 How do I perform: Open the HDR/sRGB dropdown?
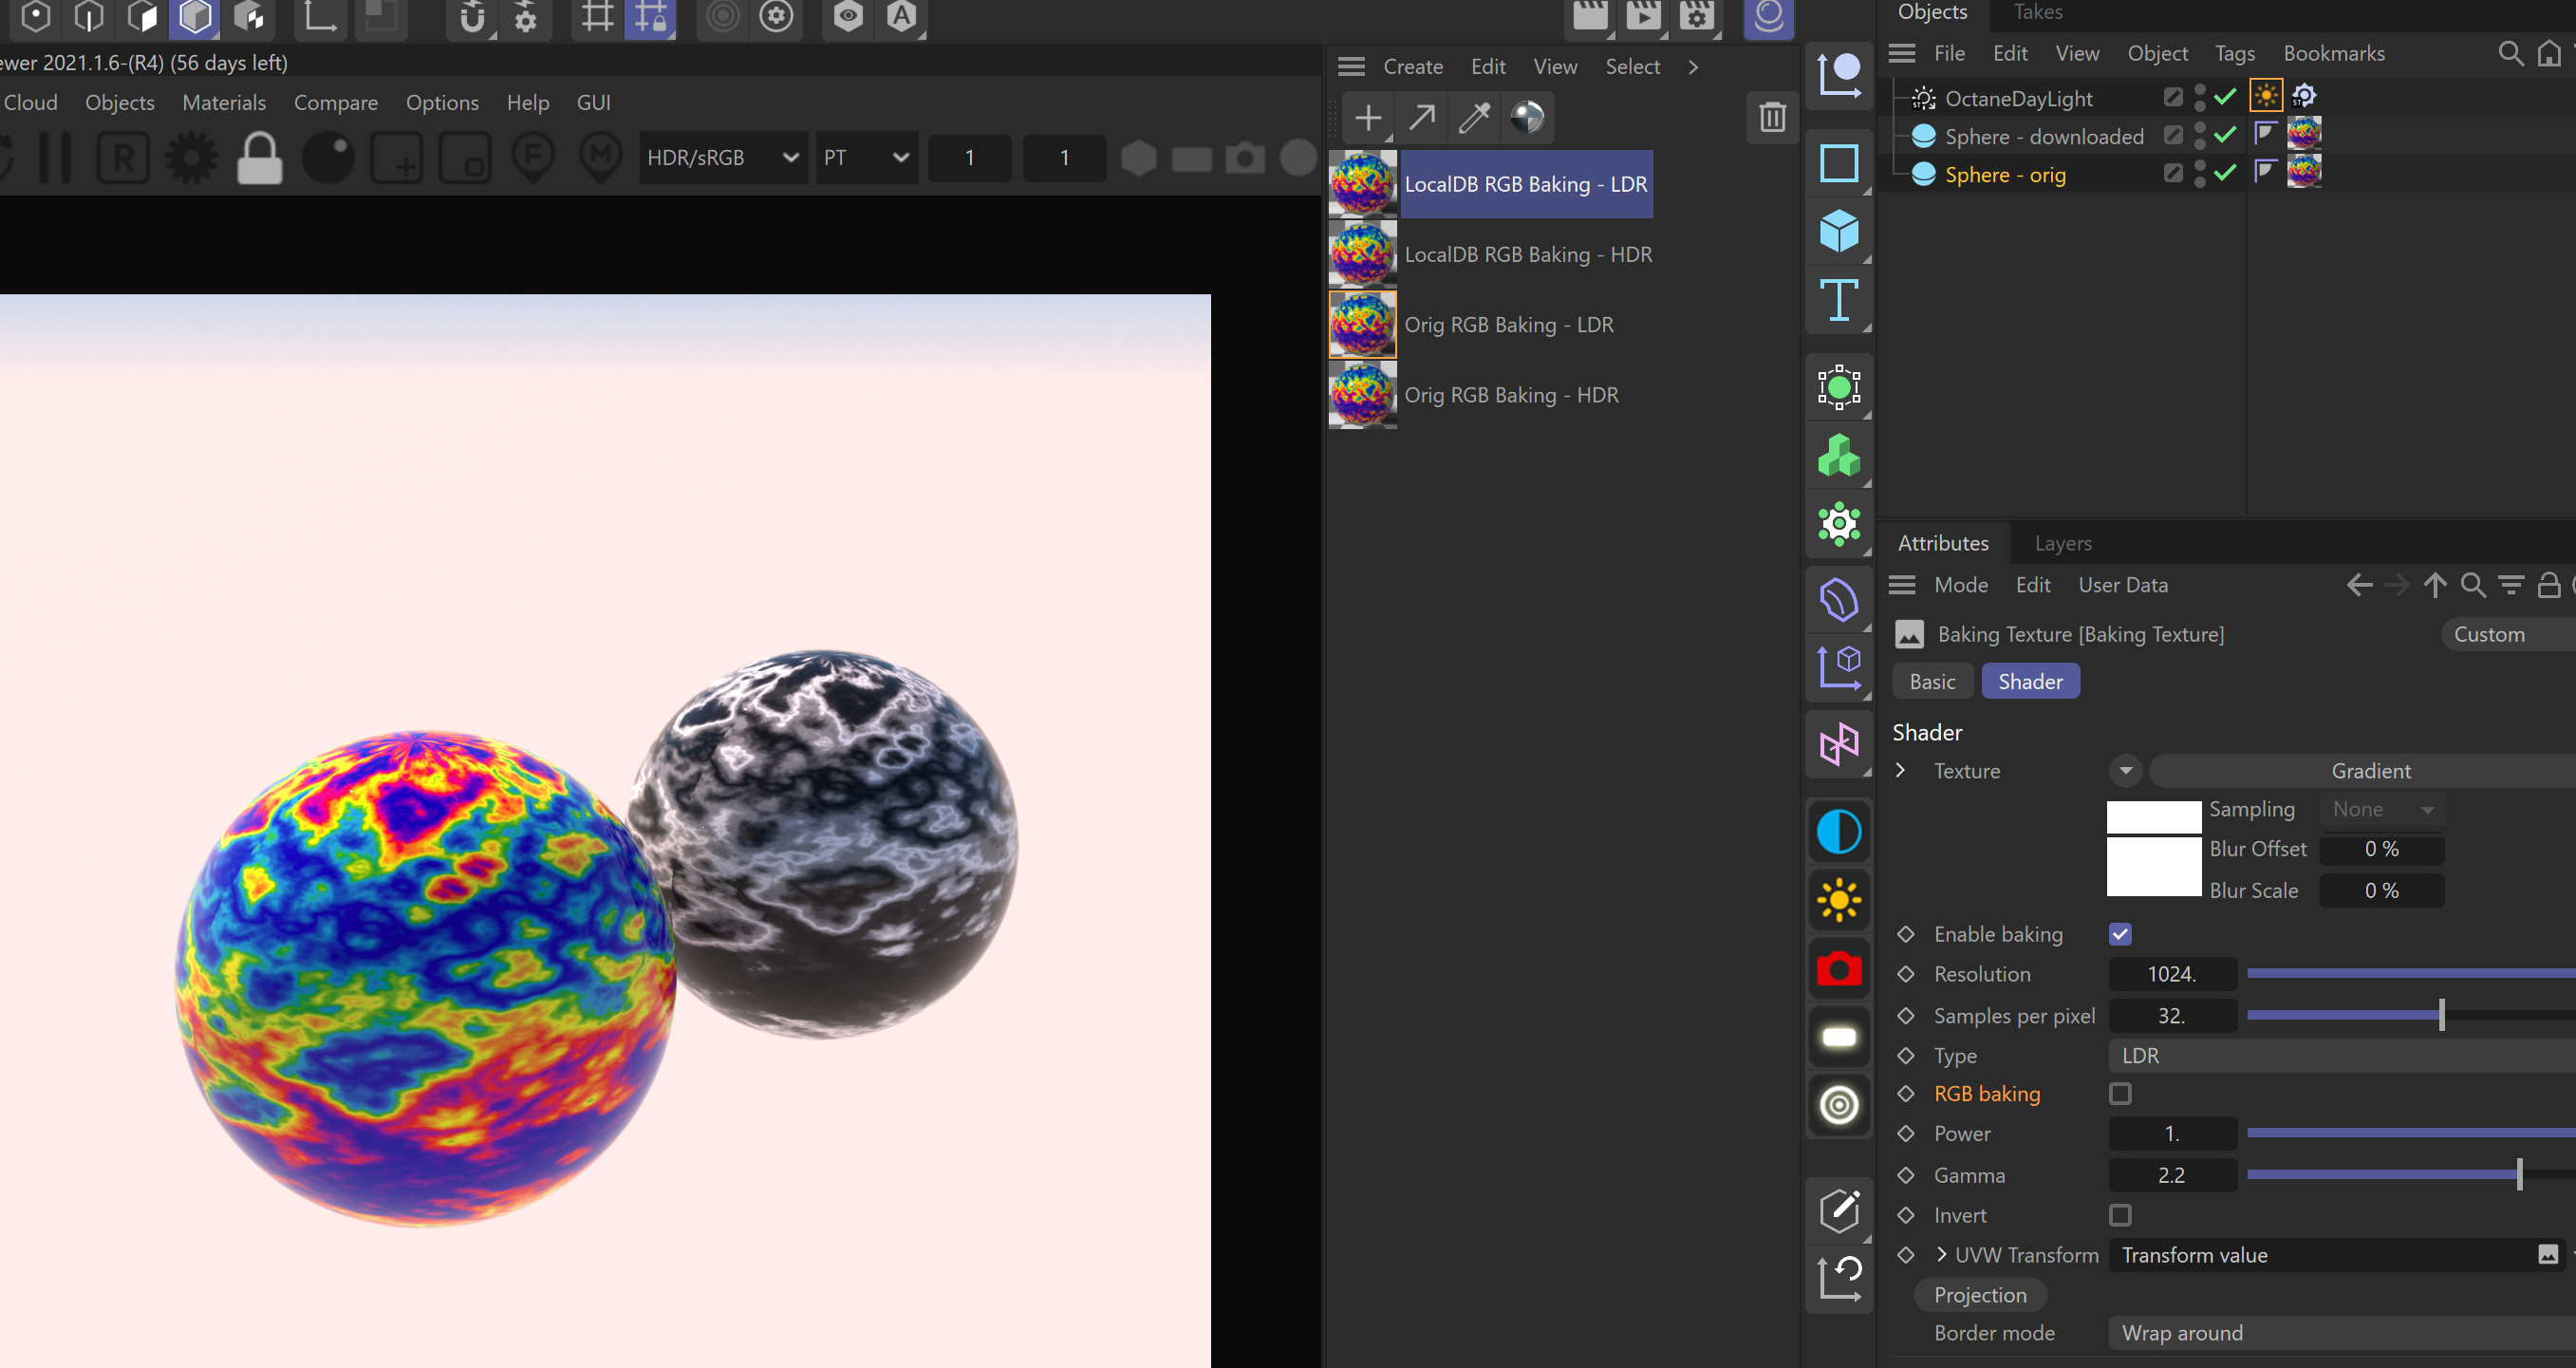click(x=722, y=158)
